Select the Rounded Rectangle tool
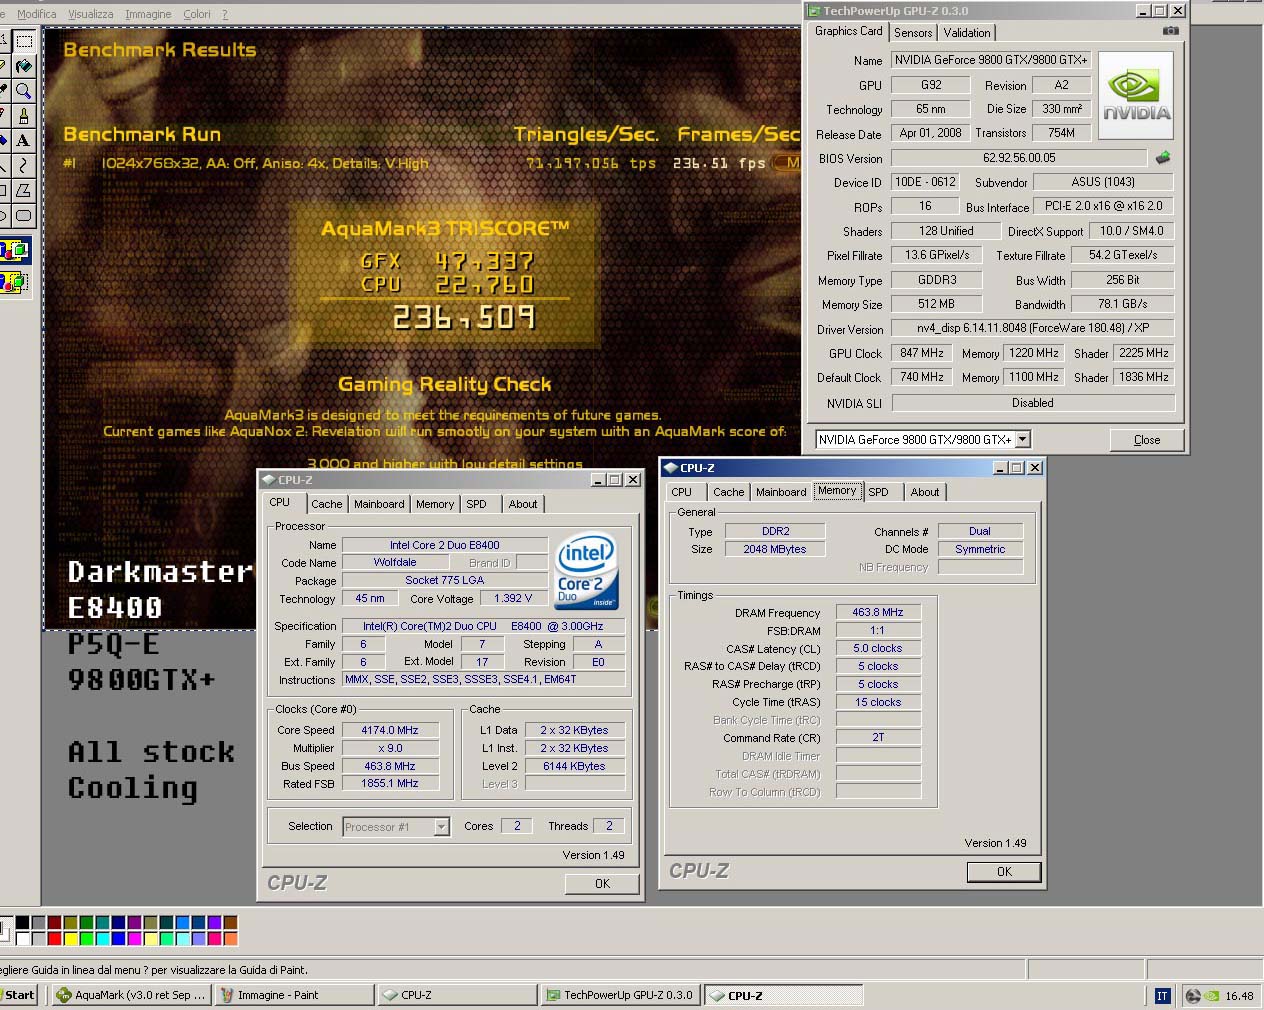 tap(24, 215)
